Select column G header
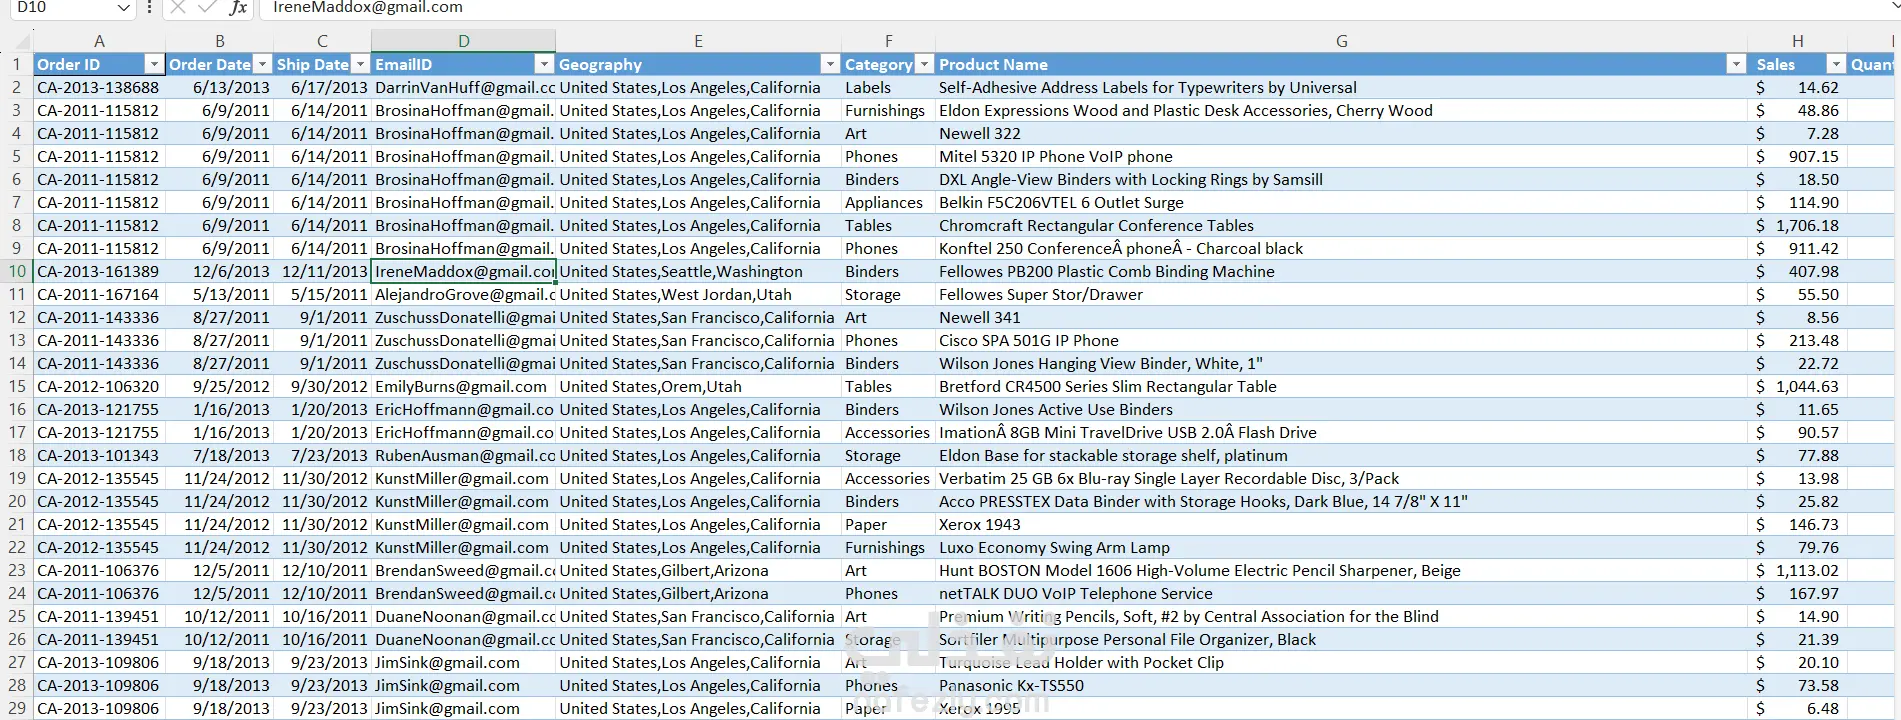1901x720 pixels. (1342, 41)
